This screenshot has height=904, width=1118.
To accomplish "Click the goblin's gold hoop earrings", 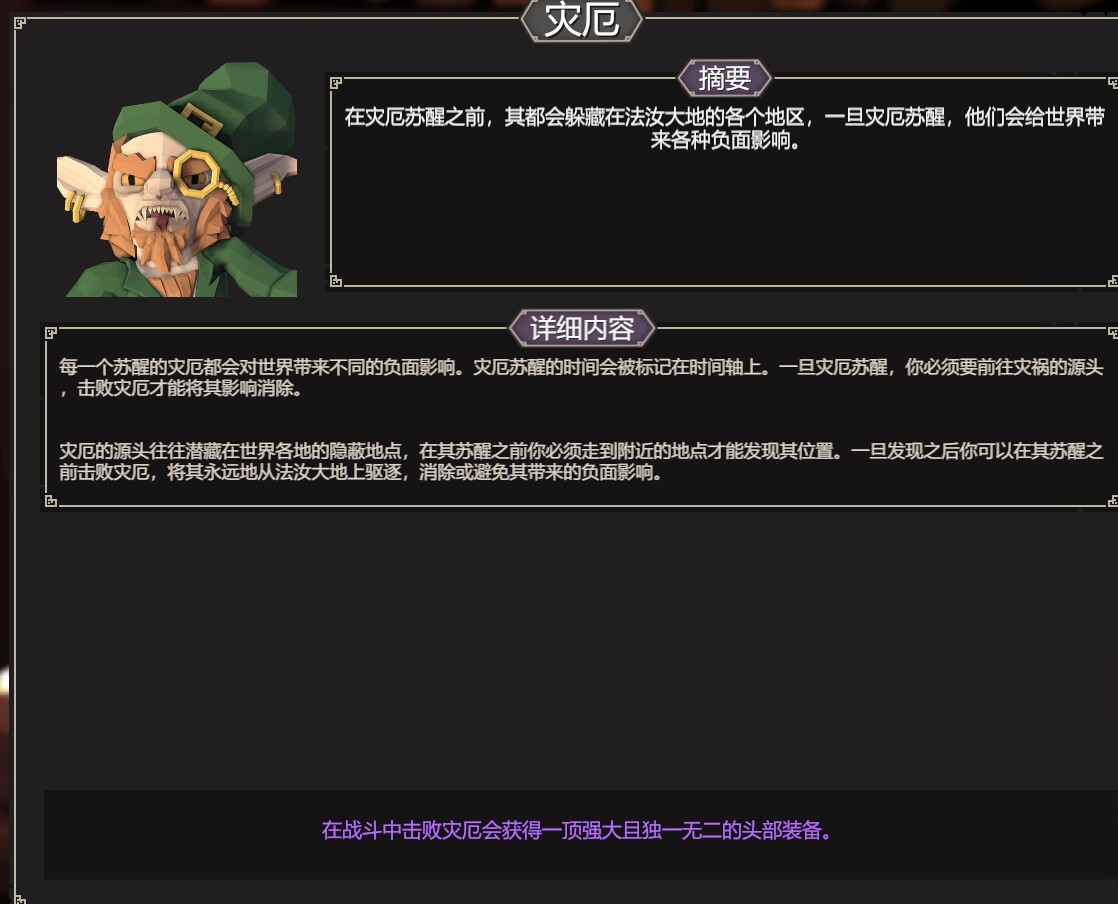I will coord(76,206).
